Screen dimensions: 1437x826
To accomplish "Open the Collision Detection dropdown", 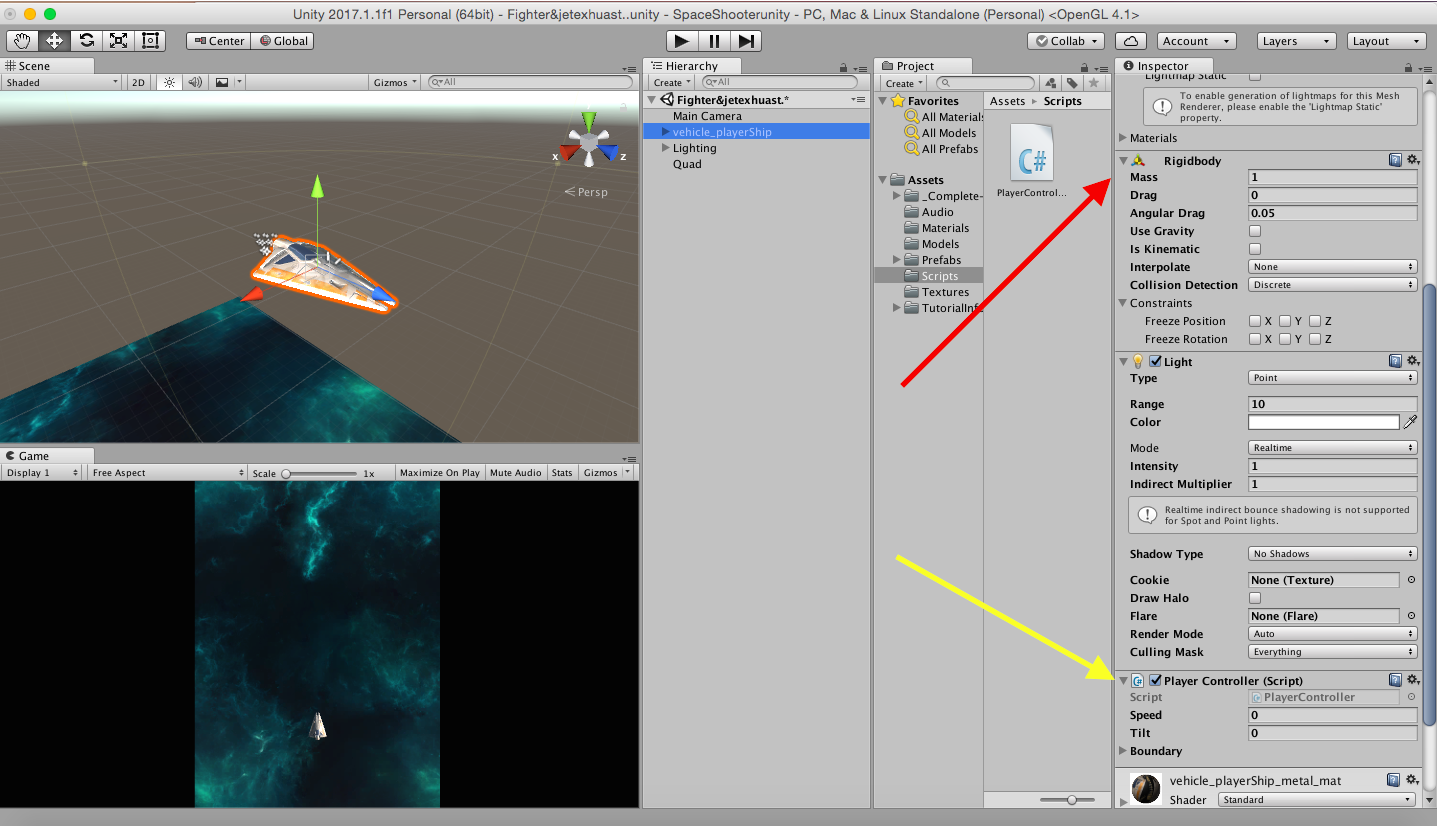I will pos(1332,284).
